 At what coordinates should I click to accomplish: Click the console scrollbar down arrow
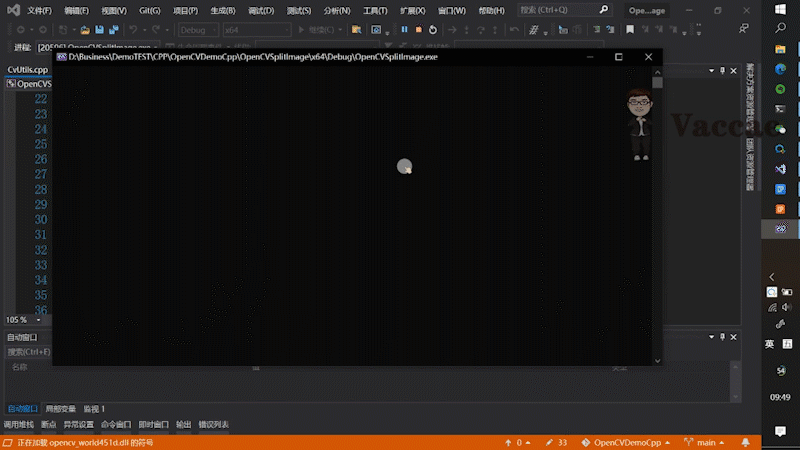pos(657,360)
